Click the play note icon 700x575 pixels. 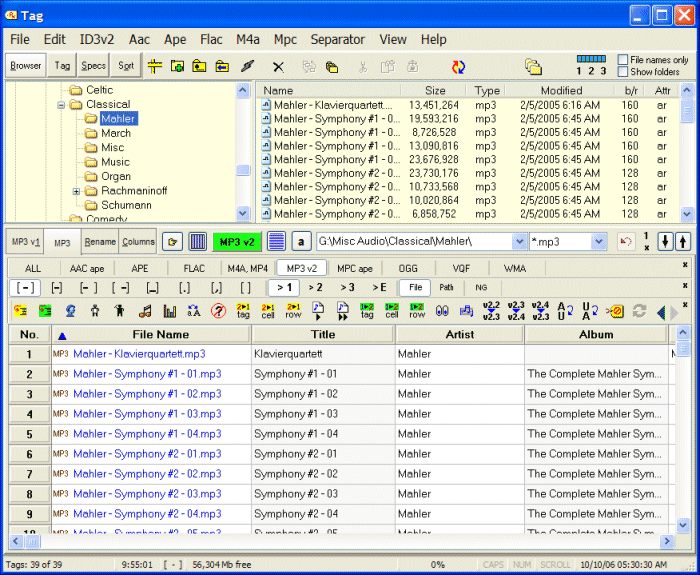(x=318, y=311)
